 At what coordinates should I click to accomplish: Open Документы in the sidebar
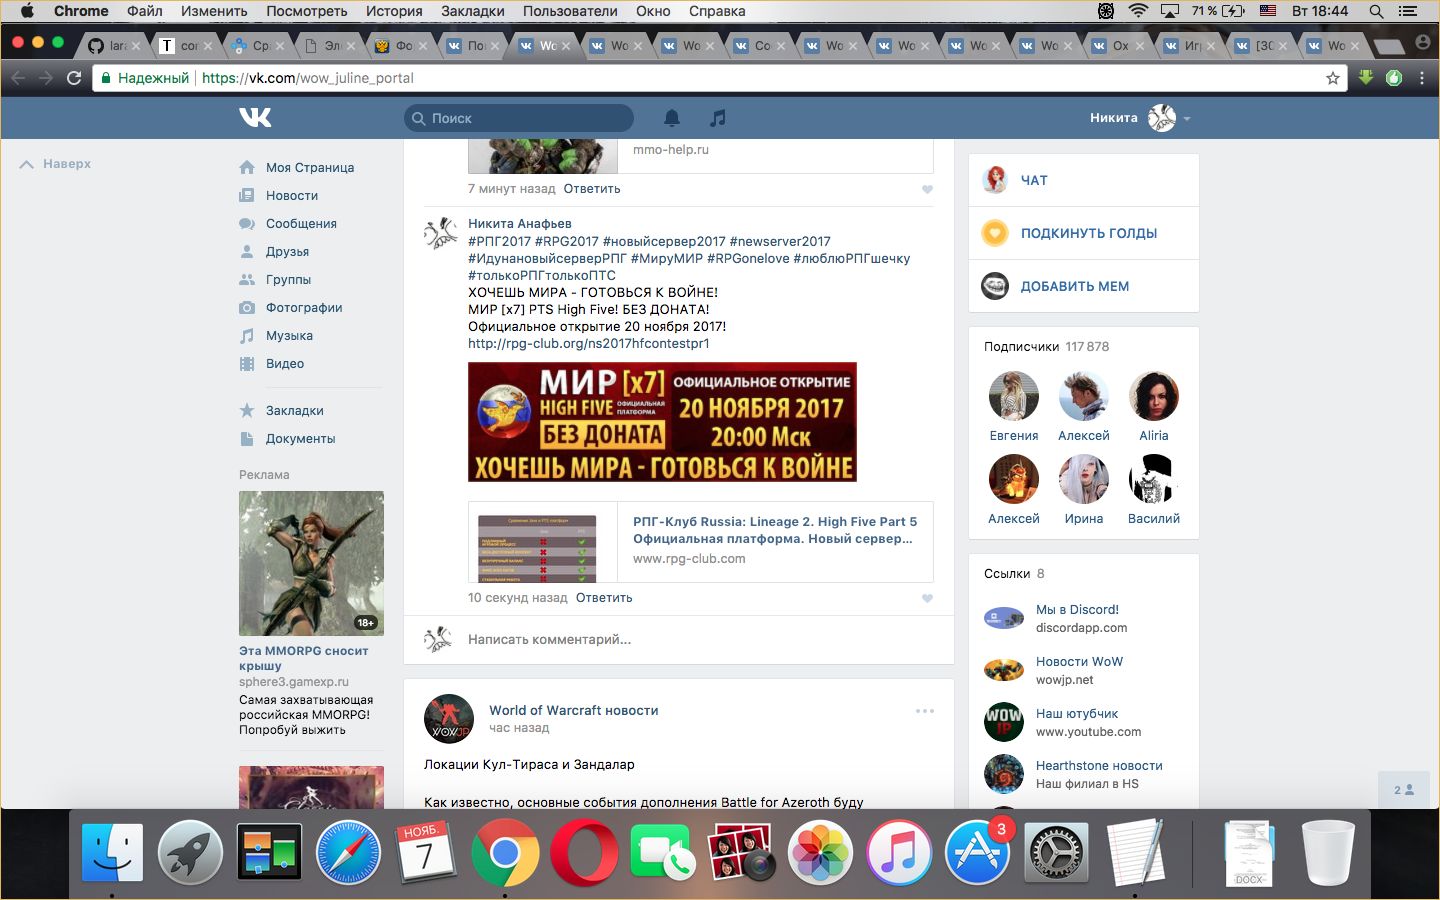pos(288,439)
